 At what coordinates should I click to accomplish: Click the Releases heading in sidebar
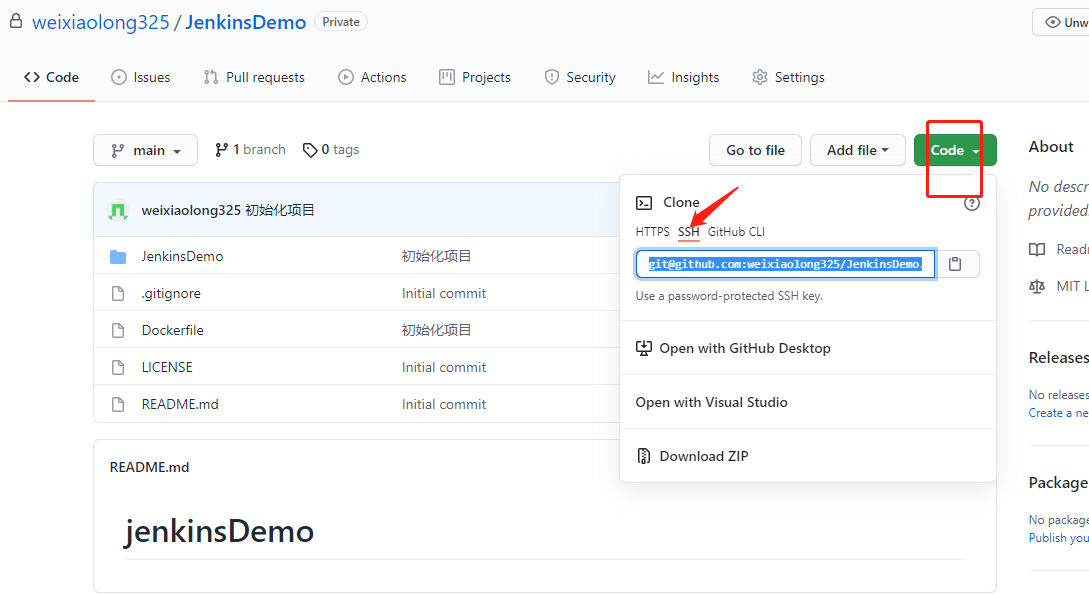point(1058,358)
